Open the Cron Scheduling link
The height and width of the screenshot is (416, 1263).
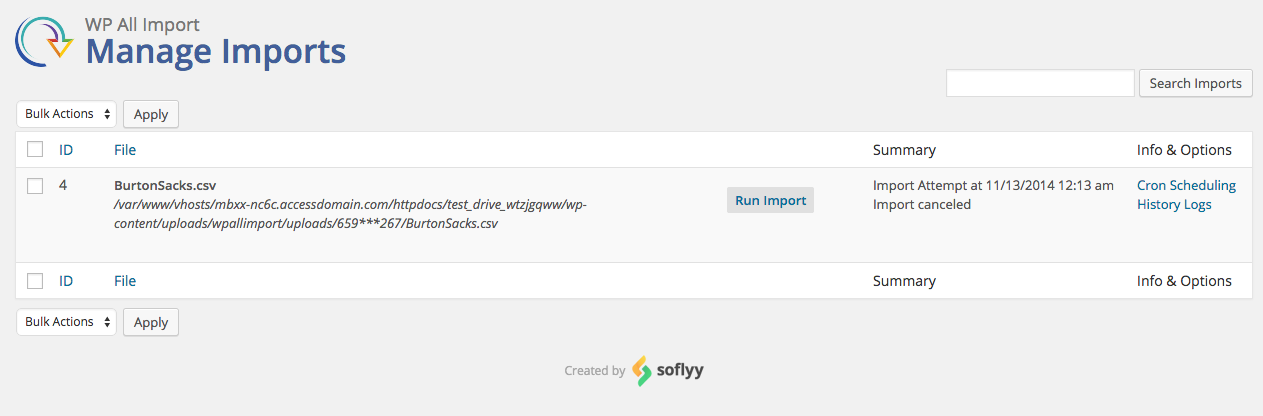(x=1186, y=185)
